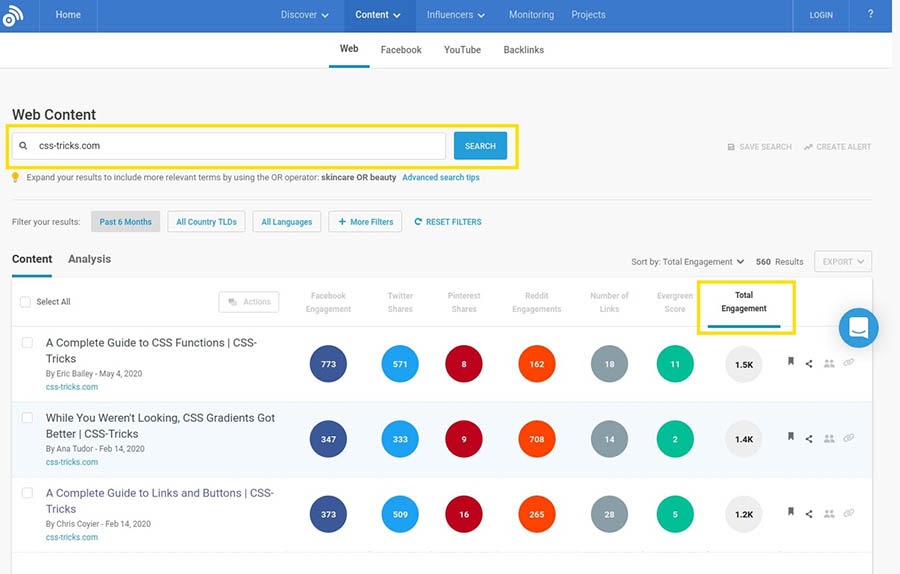Image resolution: width=900 pixels, height=574 pixels.
Task: Open the Sort by Total Engagement dropdown
Action: pos(688,262)
